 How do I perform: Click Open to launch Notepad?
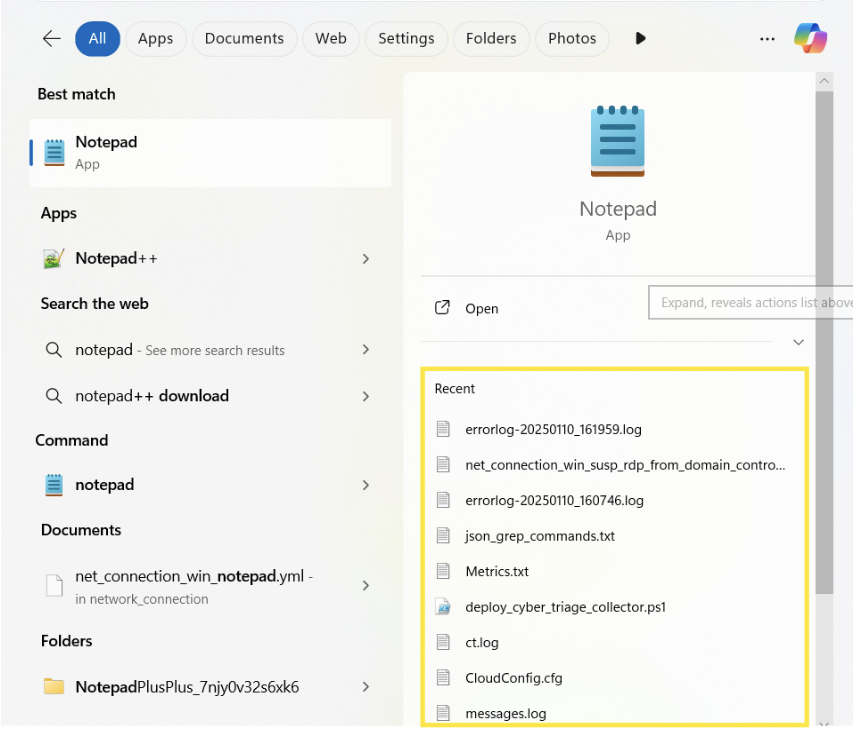pyautogui.click(x=483, y=309)
